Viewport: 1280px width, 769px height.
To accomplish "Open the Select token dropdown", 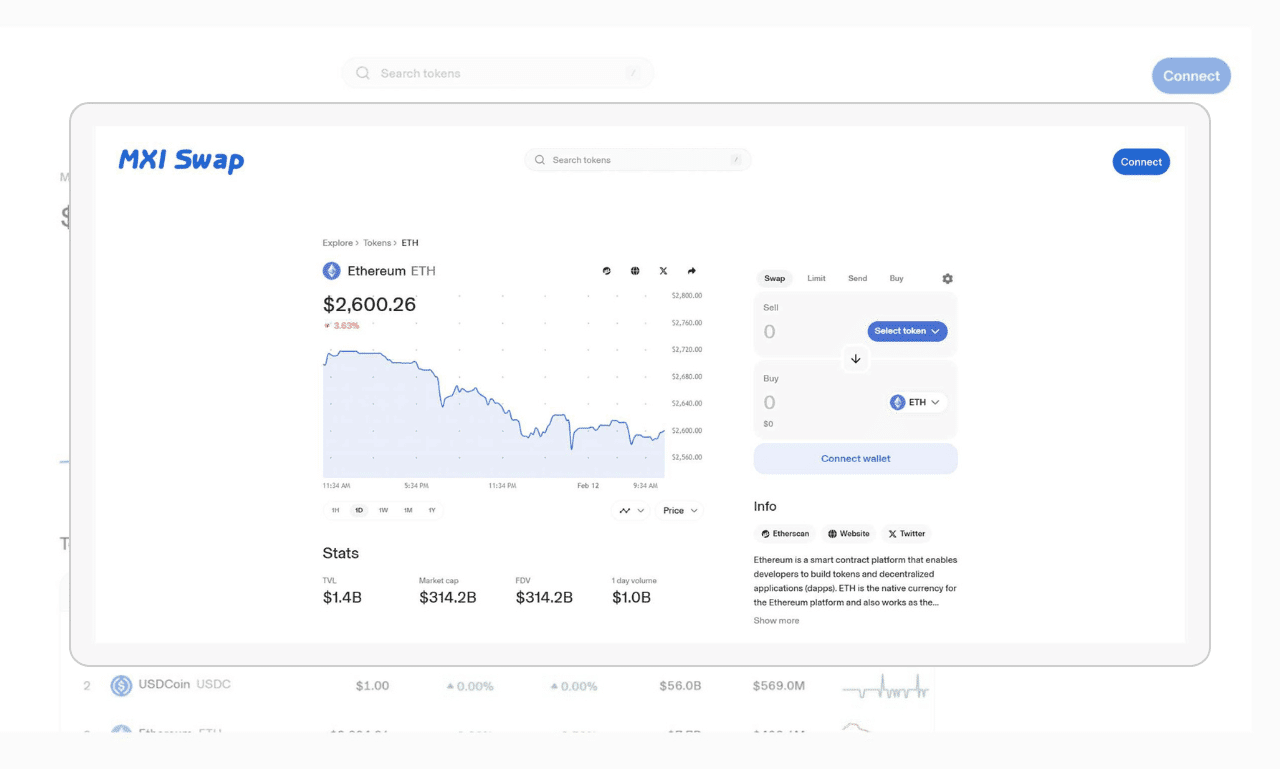I will tap(907, 331).
